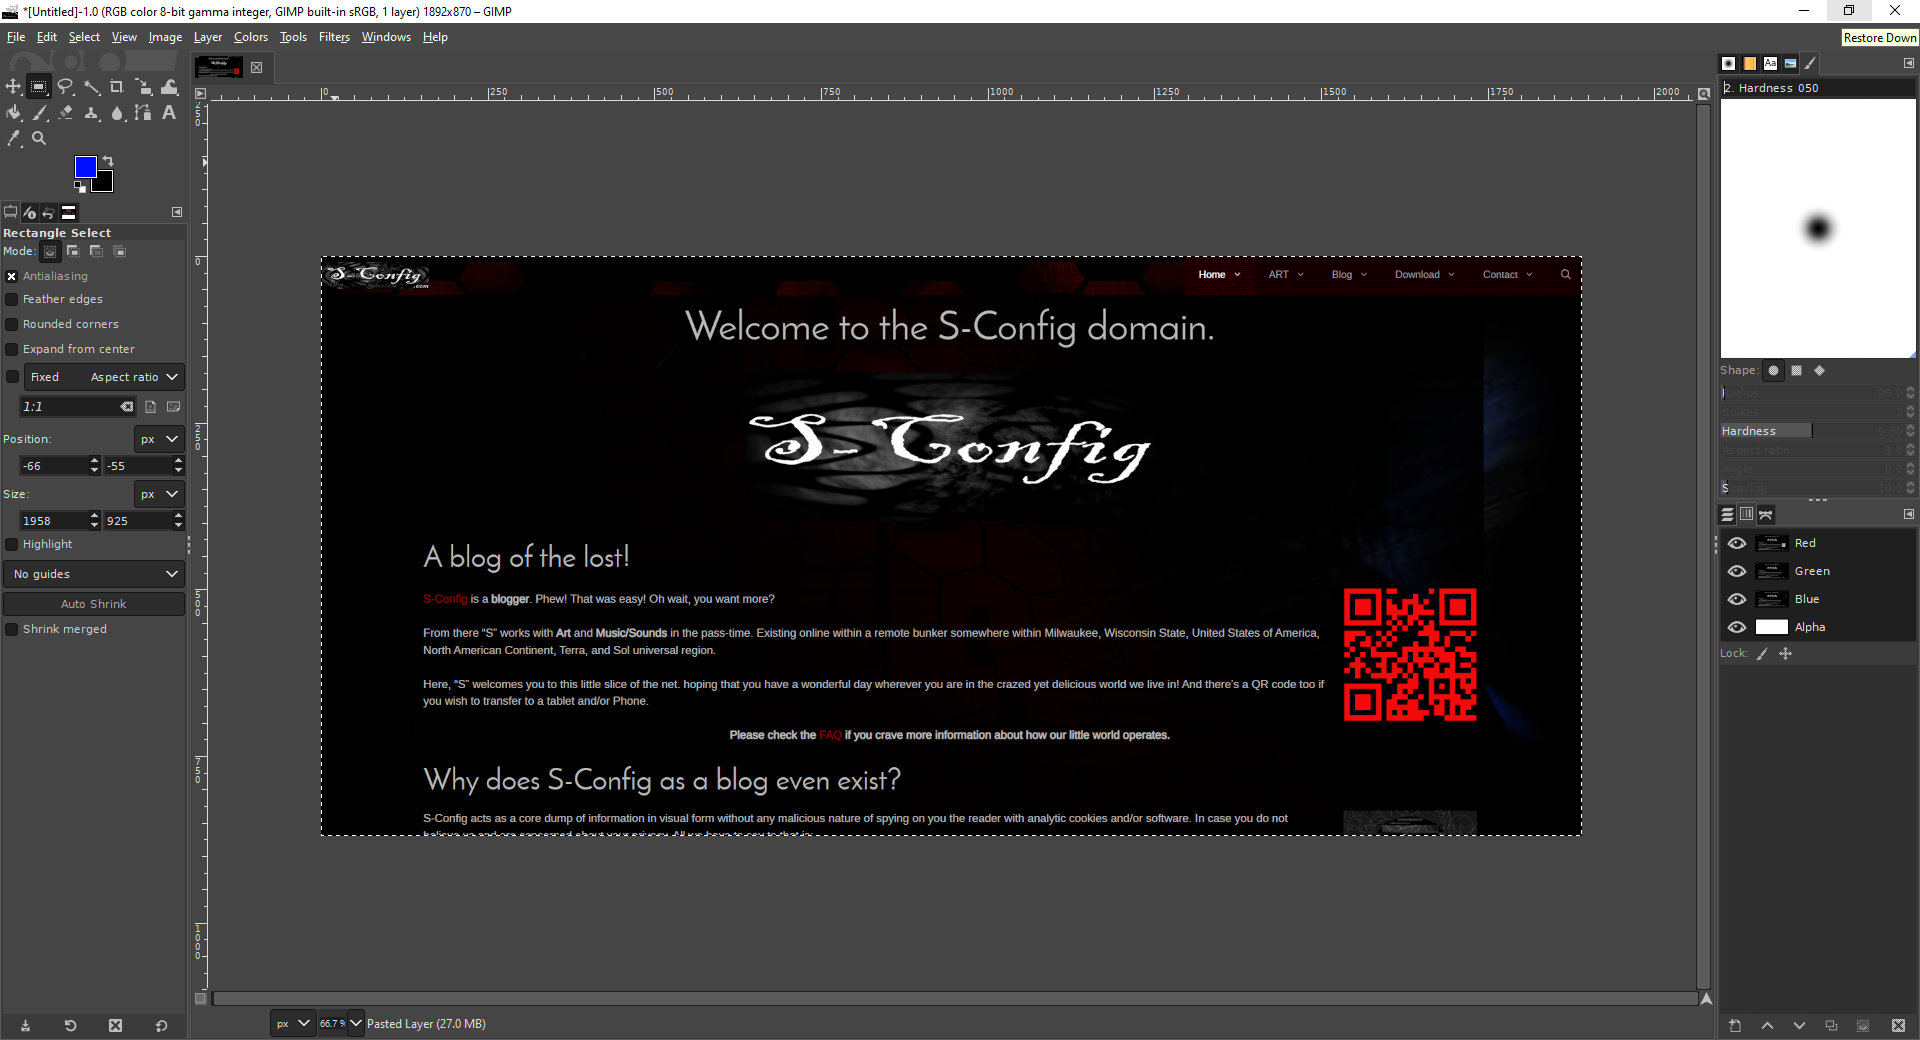Image resolution: width=1920 pixels, height=1040 pixels.
Task: Open the Filters menu
Action: point(334,37)
